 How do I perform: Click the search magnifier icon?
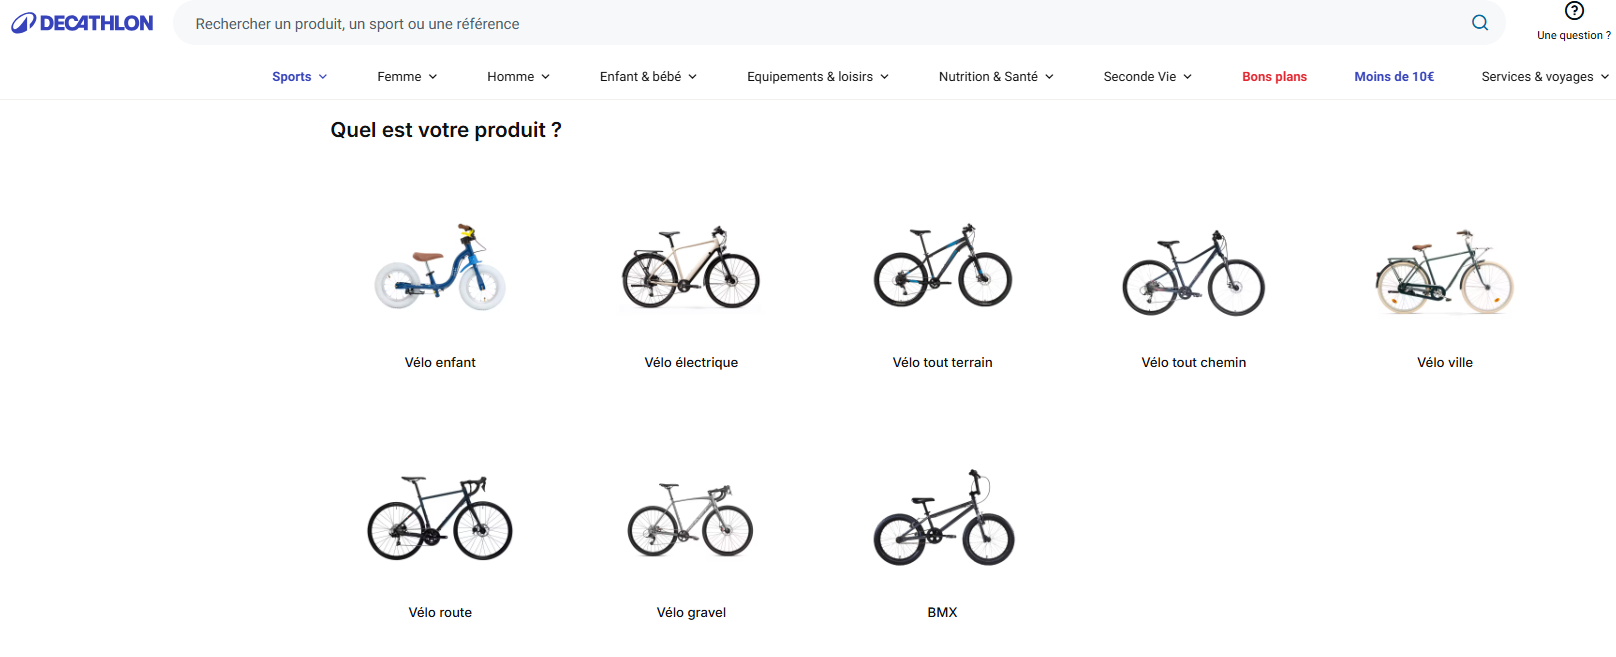[1480, 23]
